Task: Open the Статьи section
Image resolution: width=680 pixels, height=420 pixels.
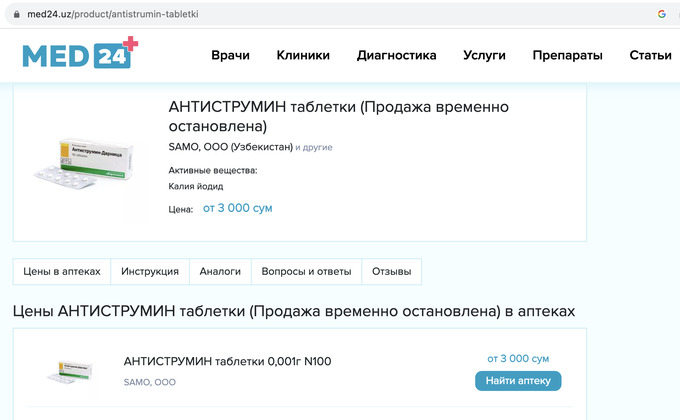Action: coord(650,55)
